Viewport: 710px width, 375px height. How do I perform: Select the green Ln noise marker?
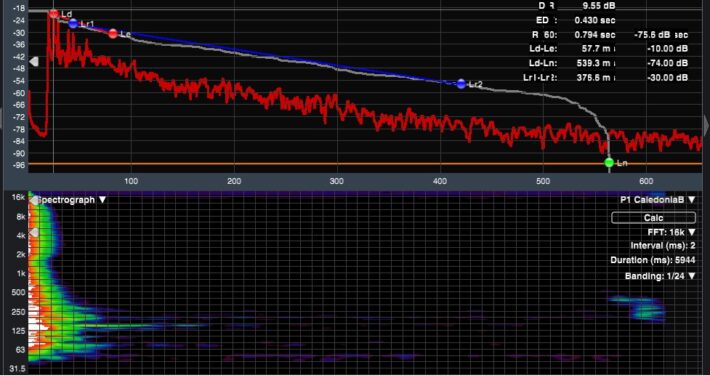click(x=609, y=163)
